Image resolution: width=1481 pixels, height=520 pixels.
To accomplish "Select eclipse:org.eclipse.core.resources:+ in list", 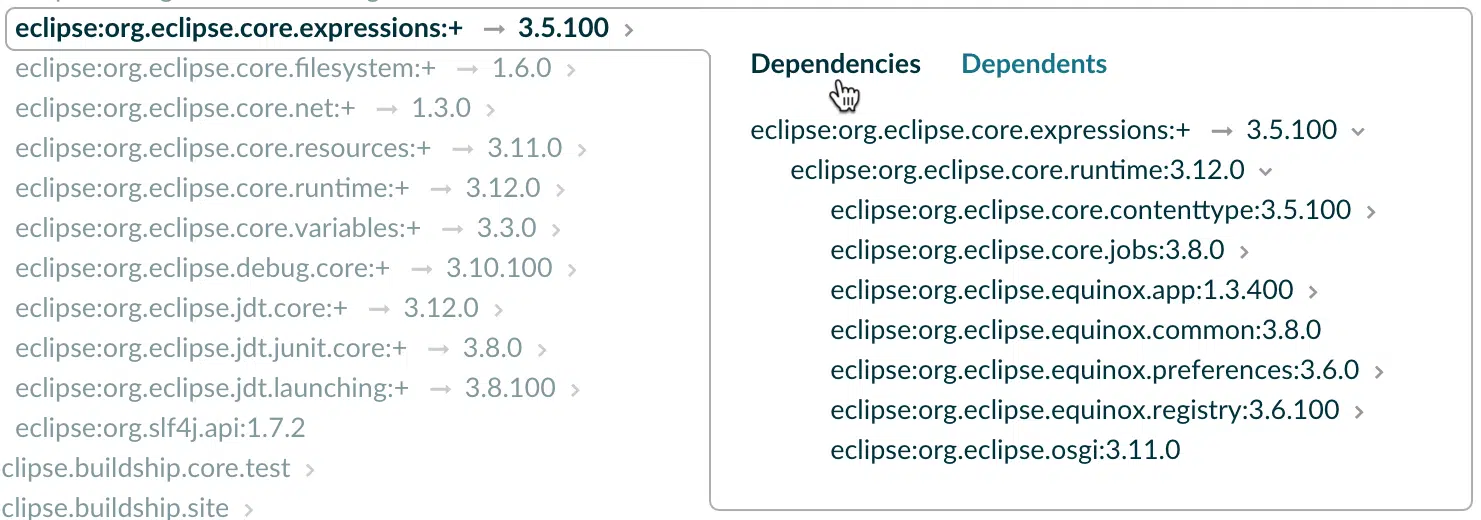I will 223,148.
